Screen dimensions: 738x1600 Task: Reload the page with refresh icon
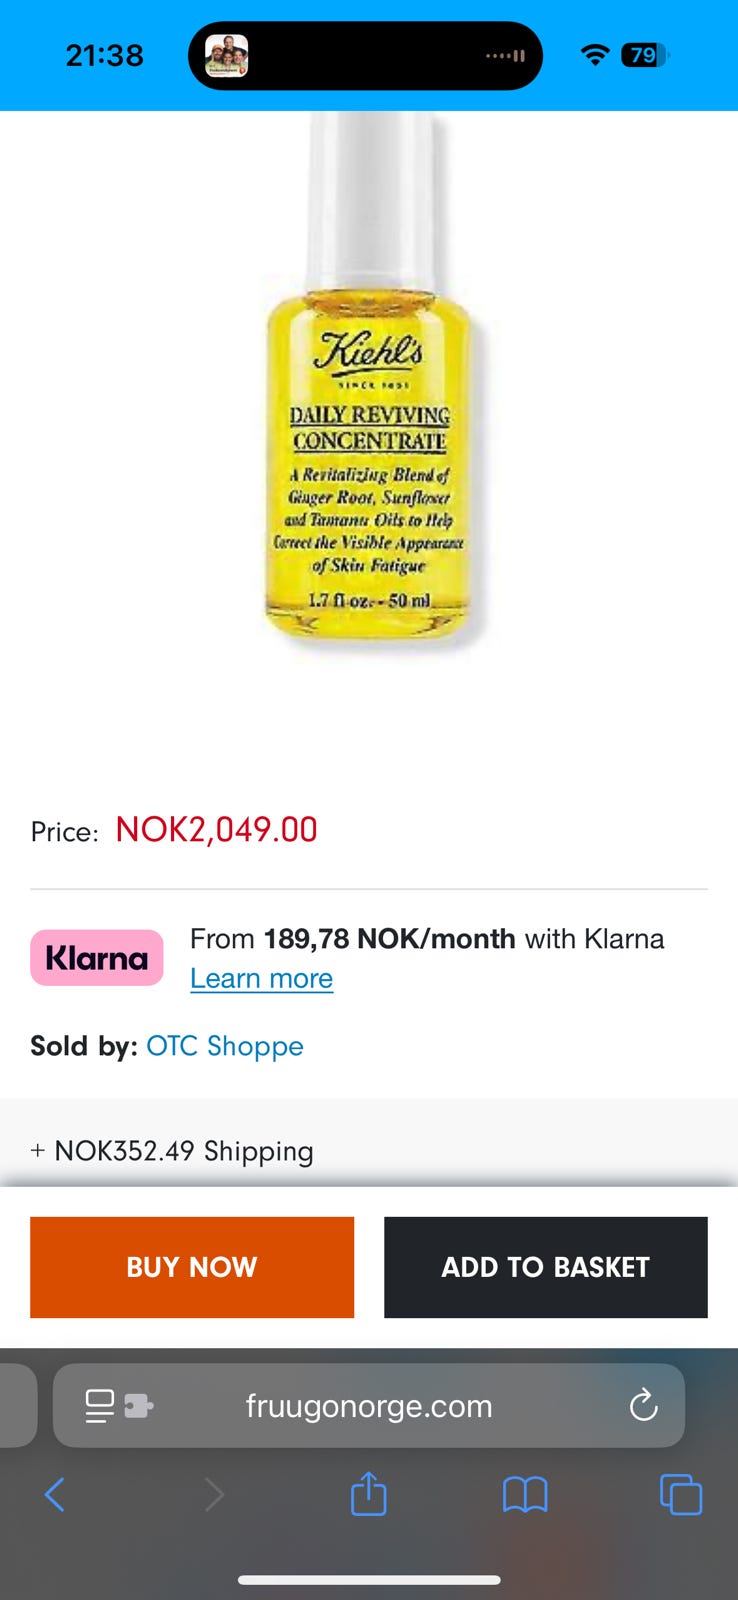click(643, 1406)
